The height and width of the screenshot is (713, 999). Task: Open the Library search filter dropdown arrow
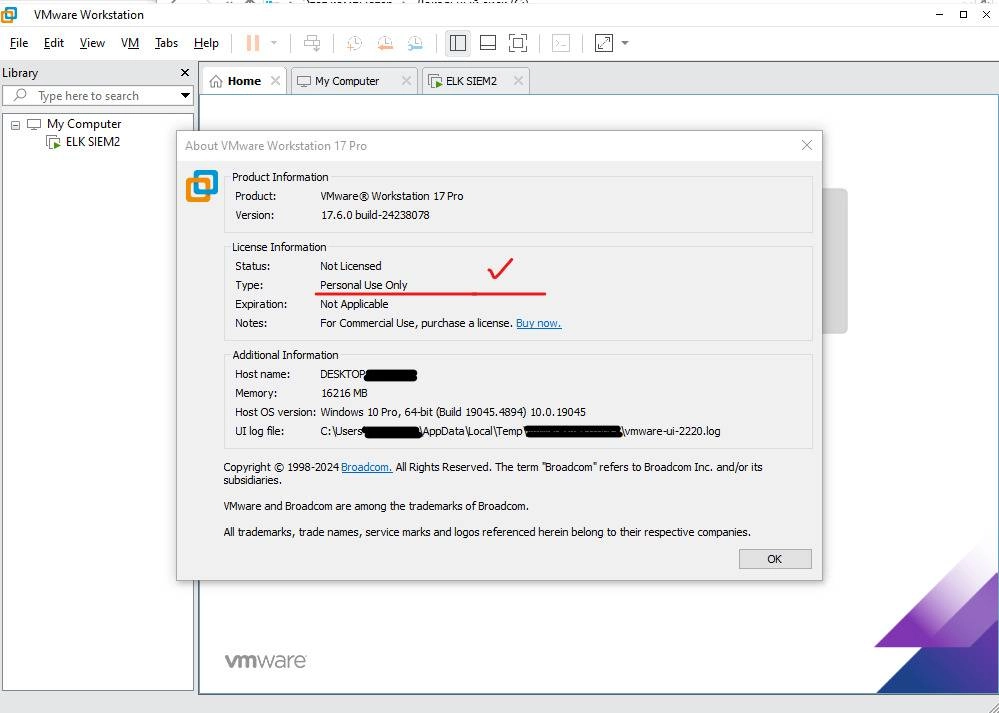[185, 96]
